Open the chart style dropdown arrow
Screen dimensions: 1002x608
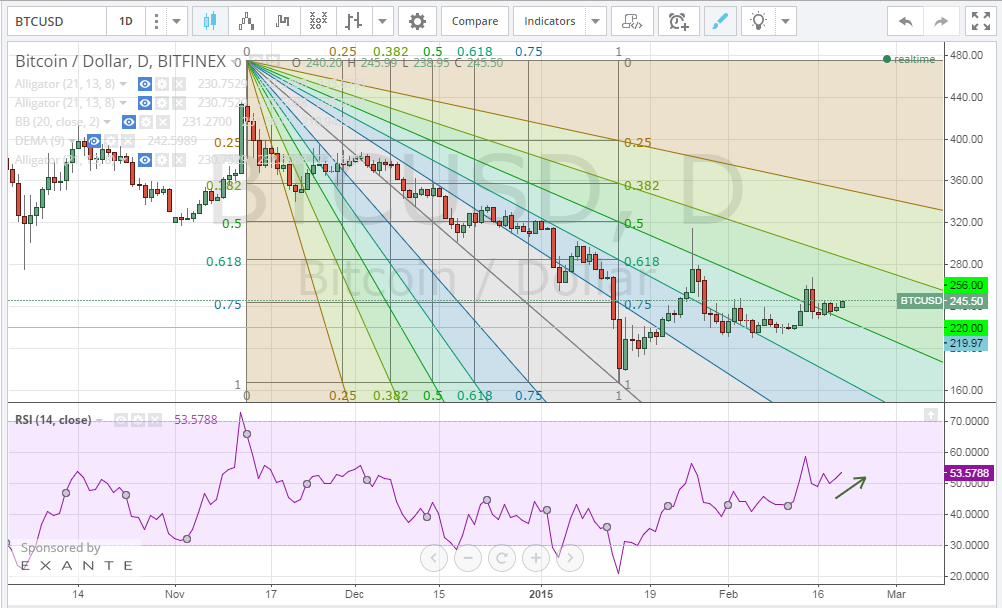coord(383,20)
